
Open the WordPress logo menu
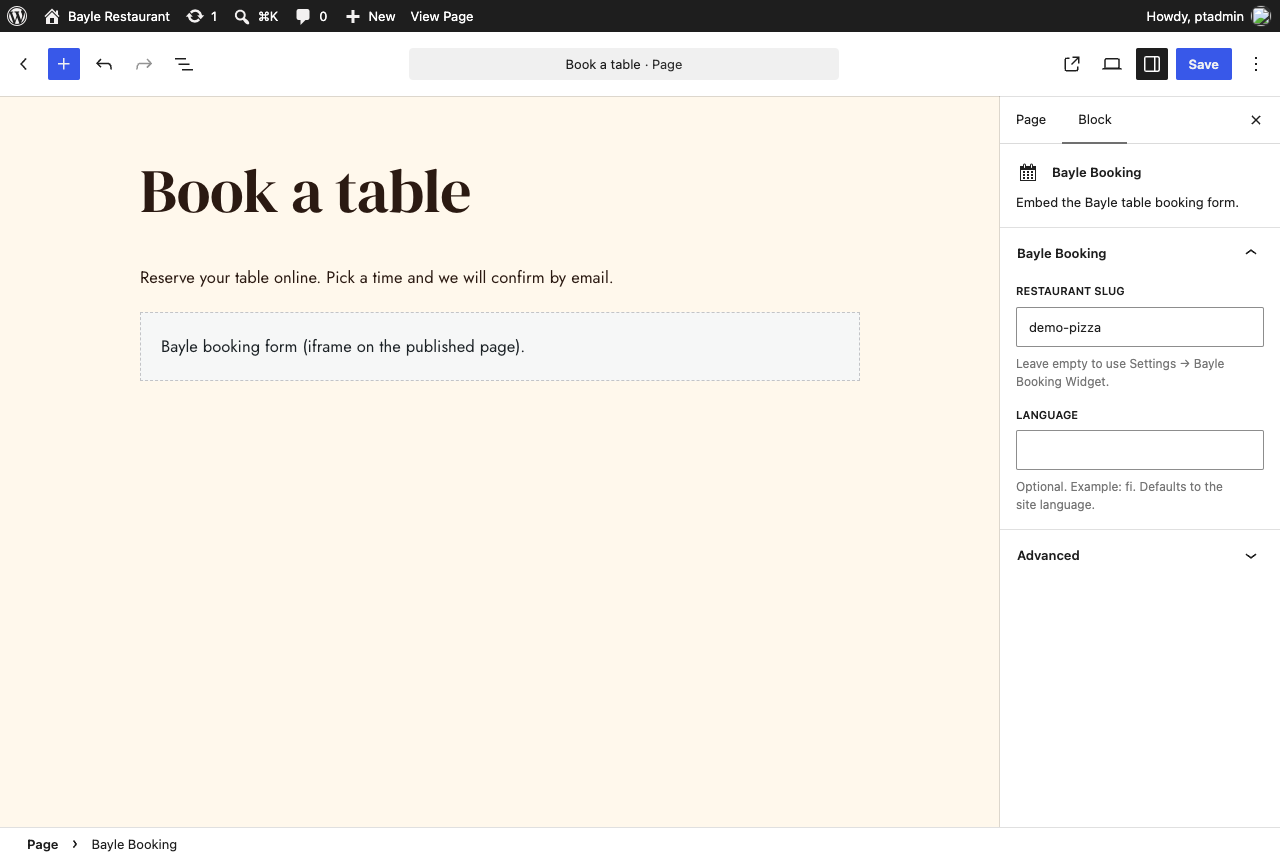17,16
